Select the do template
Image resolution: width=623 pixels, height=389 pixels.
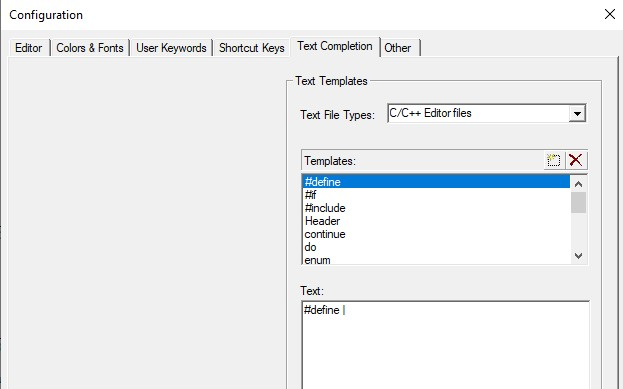(x=436, y=247)
